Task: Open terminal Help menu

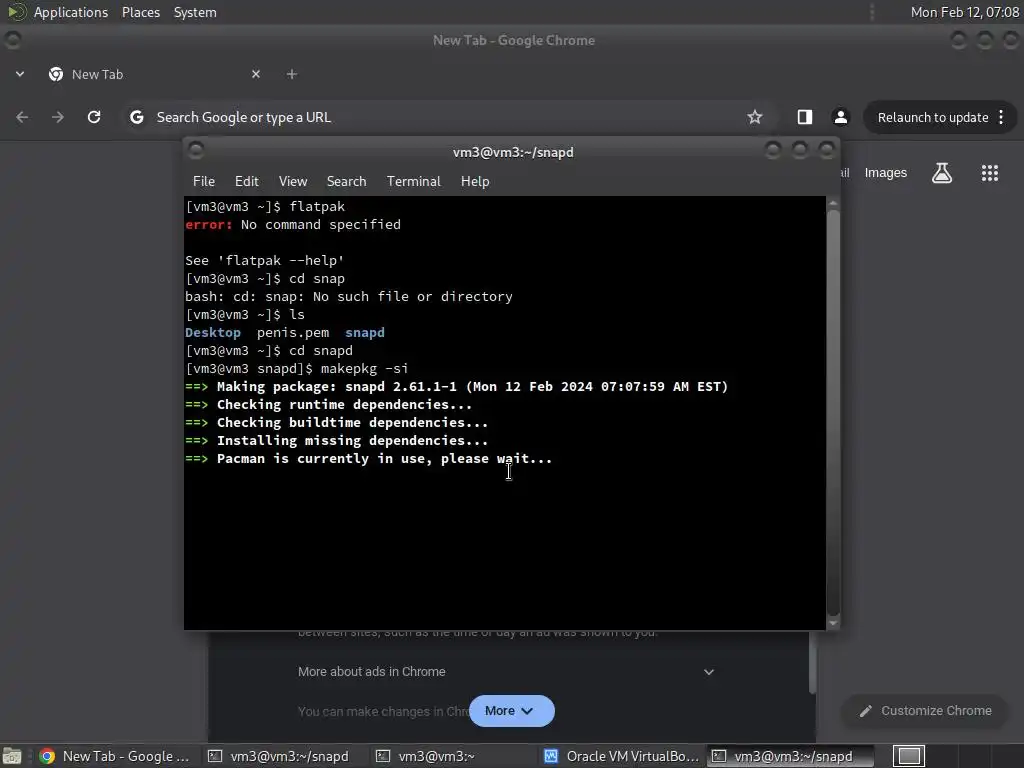Action: click(x=475, y=182)
